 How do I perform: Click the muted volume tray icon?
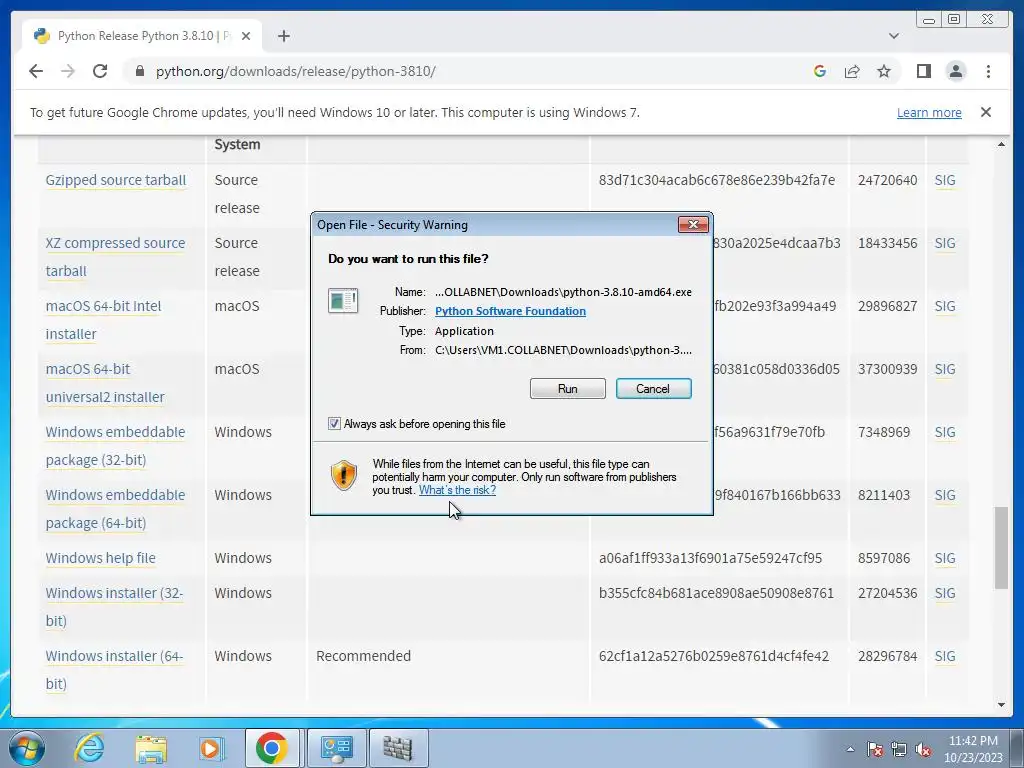[923, 749]
